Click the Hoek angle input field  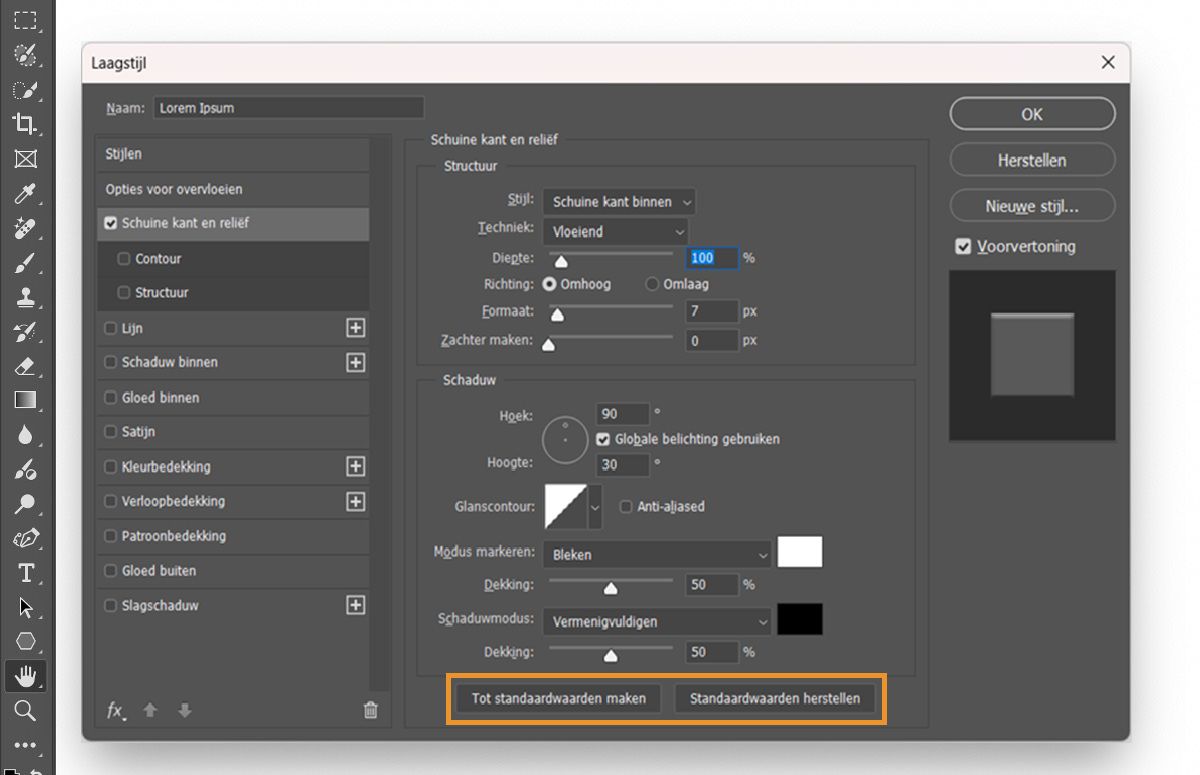(x=623, y=414)
